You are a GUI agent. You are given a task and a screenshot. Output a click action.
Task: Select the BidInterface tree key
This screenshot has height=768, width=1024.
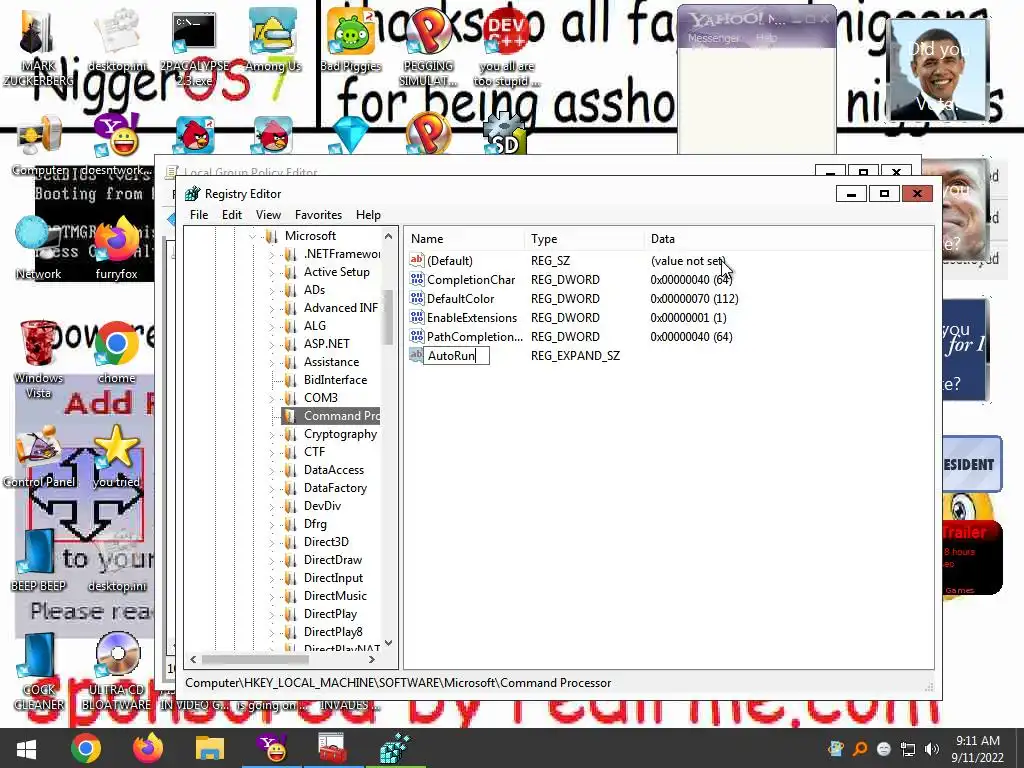(335, 380)
